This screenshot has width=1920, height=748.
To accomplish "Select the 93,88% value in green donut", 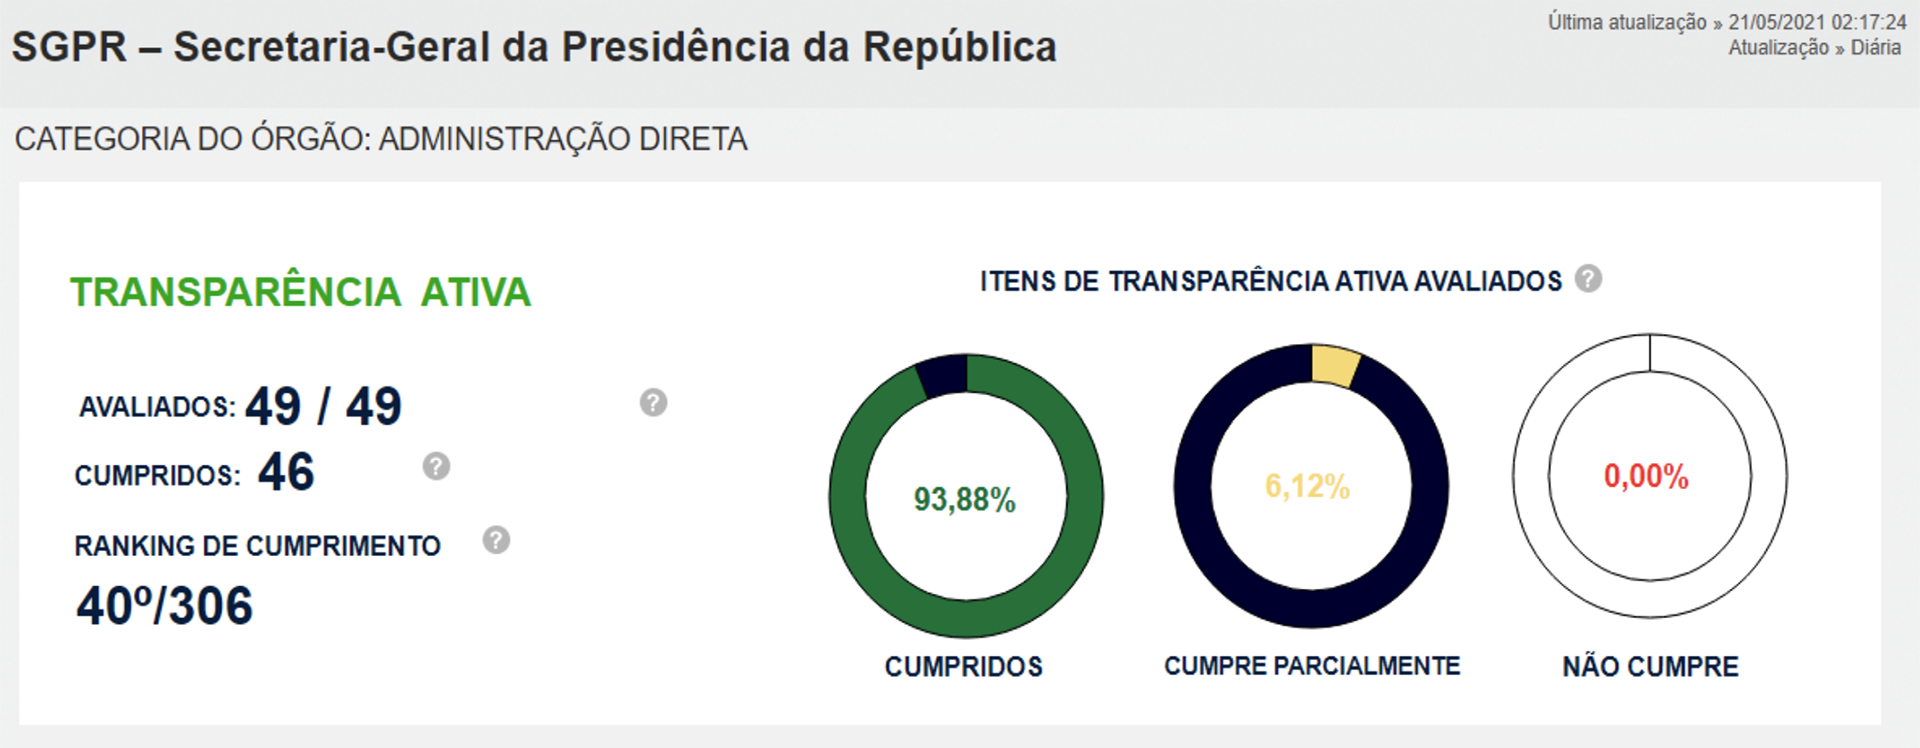I will coord(964,499).
